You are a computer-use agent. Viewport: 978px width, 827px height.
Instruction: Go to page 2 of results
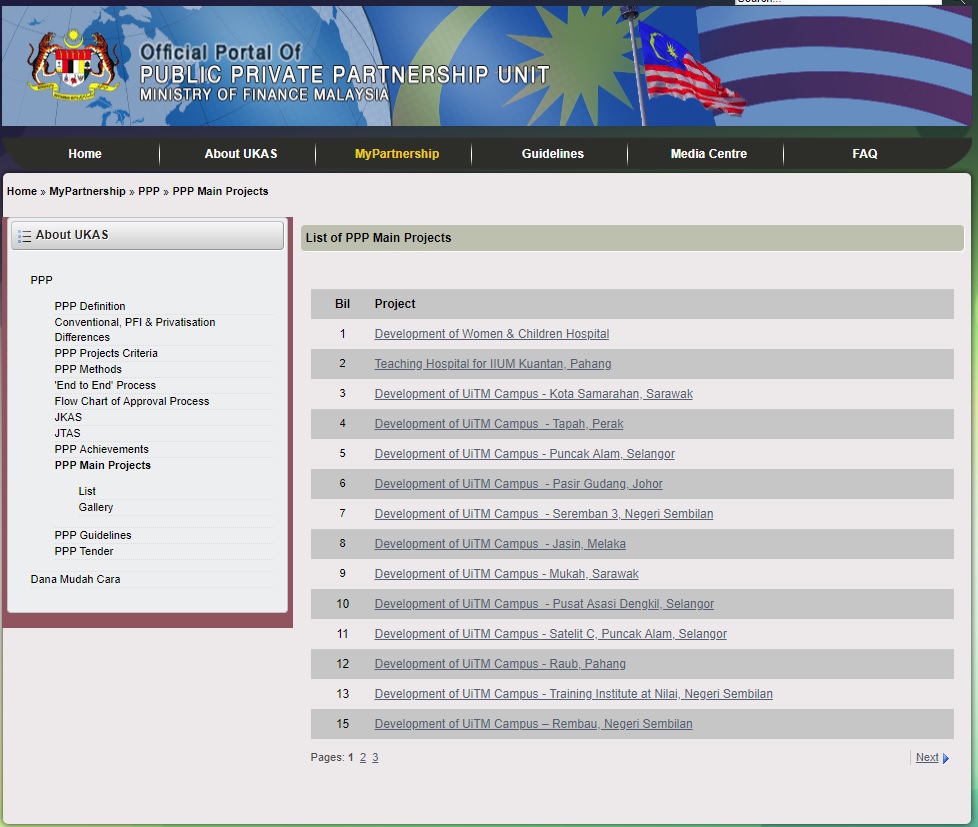pyautogui.click(x=363, y=758)
